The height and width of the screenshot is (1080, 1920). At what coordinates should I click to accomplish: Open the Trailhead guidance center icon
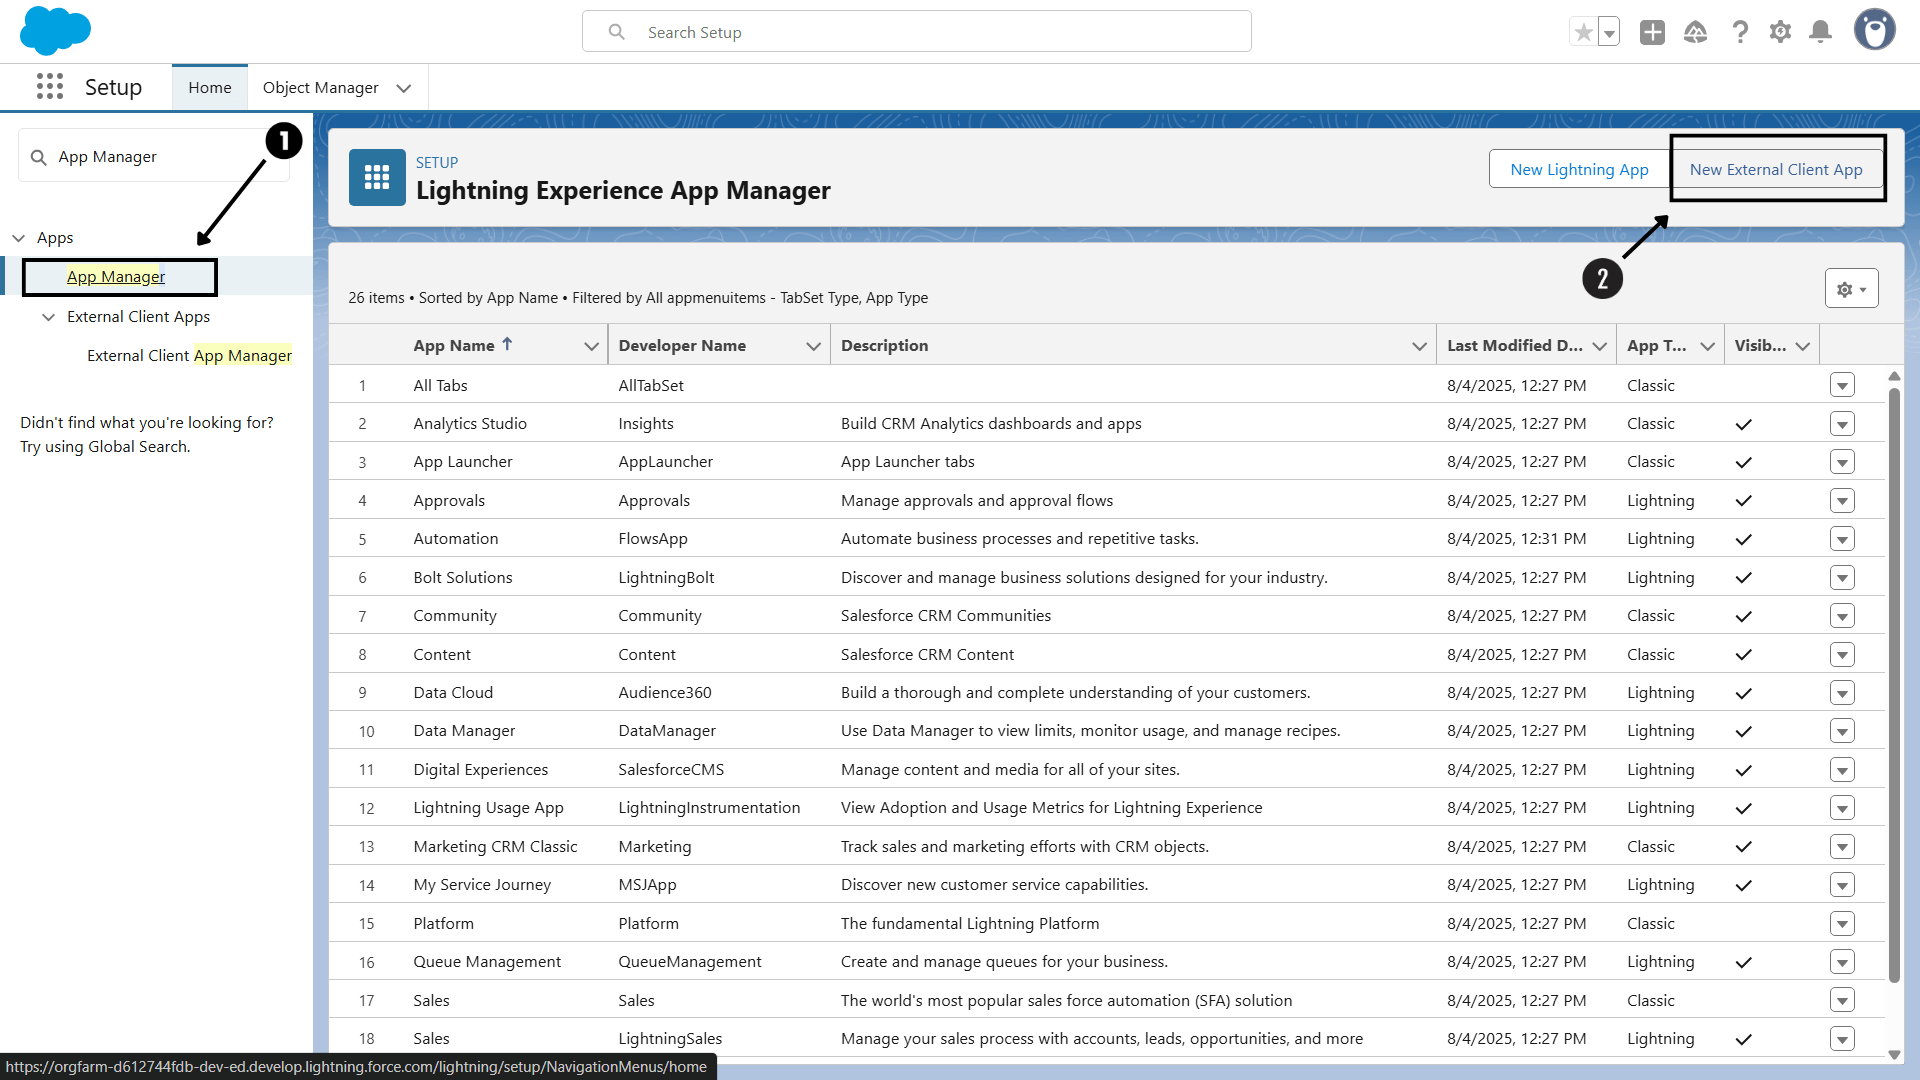tap(1695, 32)
